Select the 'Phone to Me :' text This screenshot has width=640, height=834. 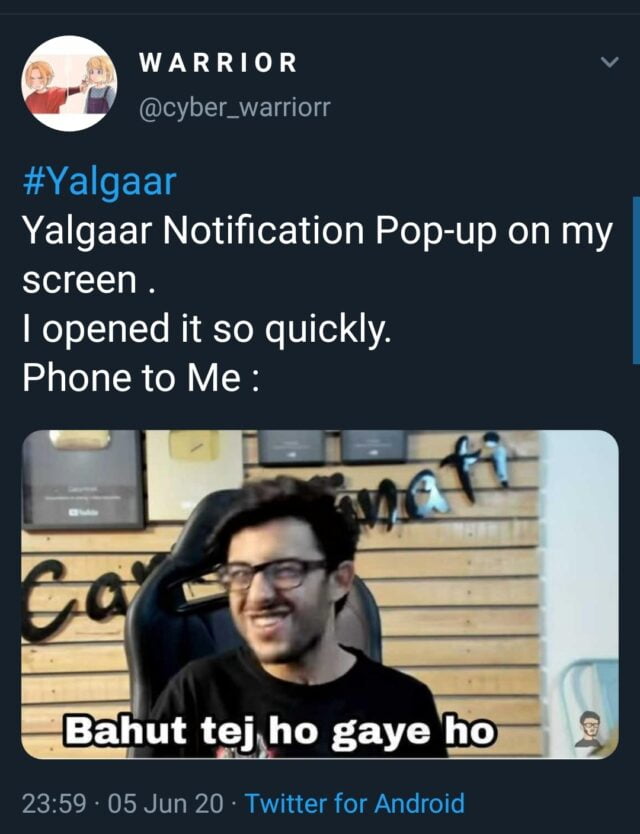tap(142, 378)
